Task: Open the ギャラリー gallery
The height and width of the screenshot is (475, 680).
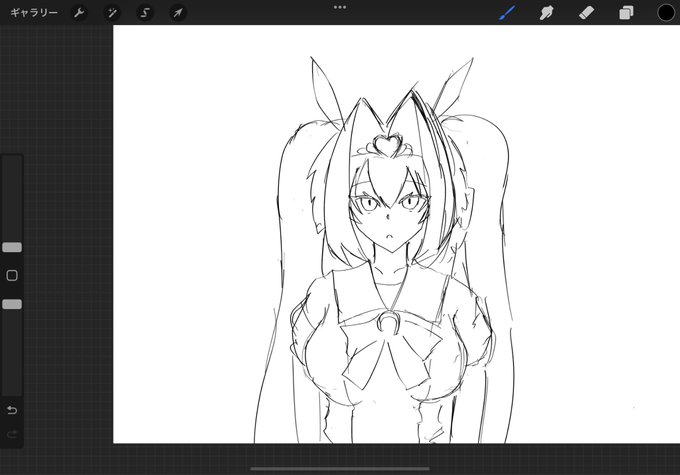Action: click(x=34, y=13)
